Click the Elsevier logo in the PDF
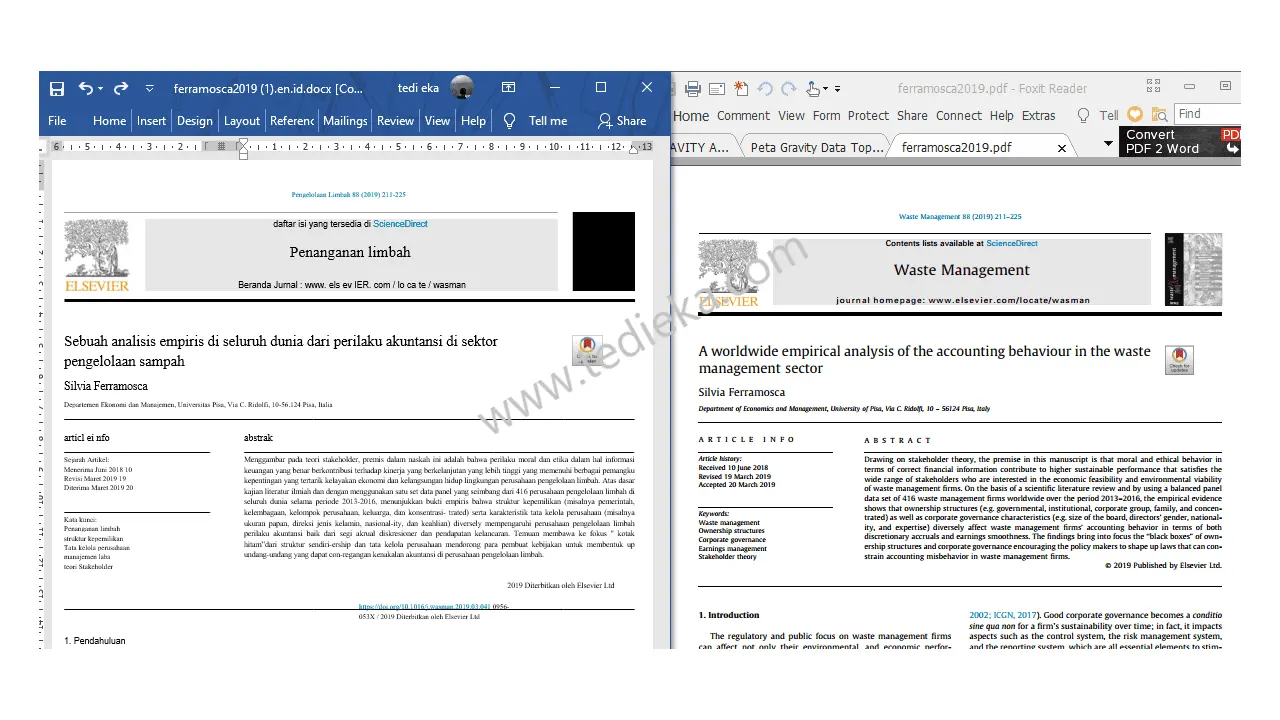This screenshot has height=720, width=1280. pyautogui.click(x=729, y=274)
